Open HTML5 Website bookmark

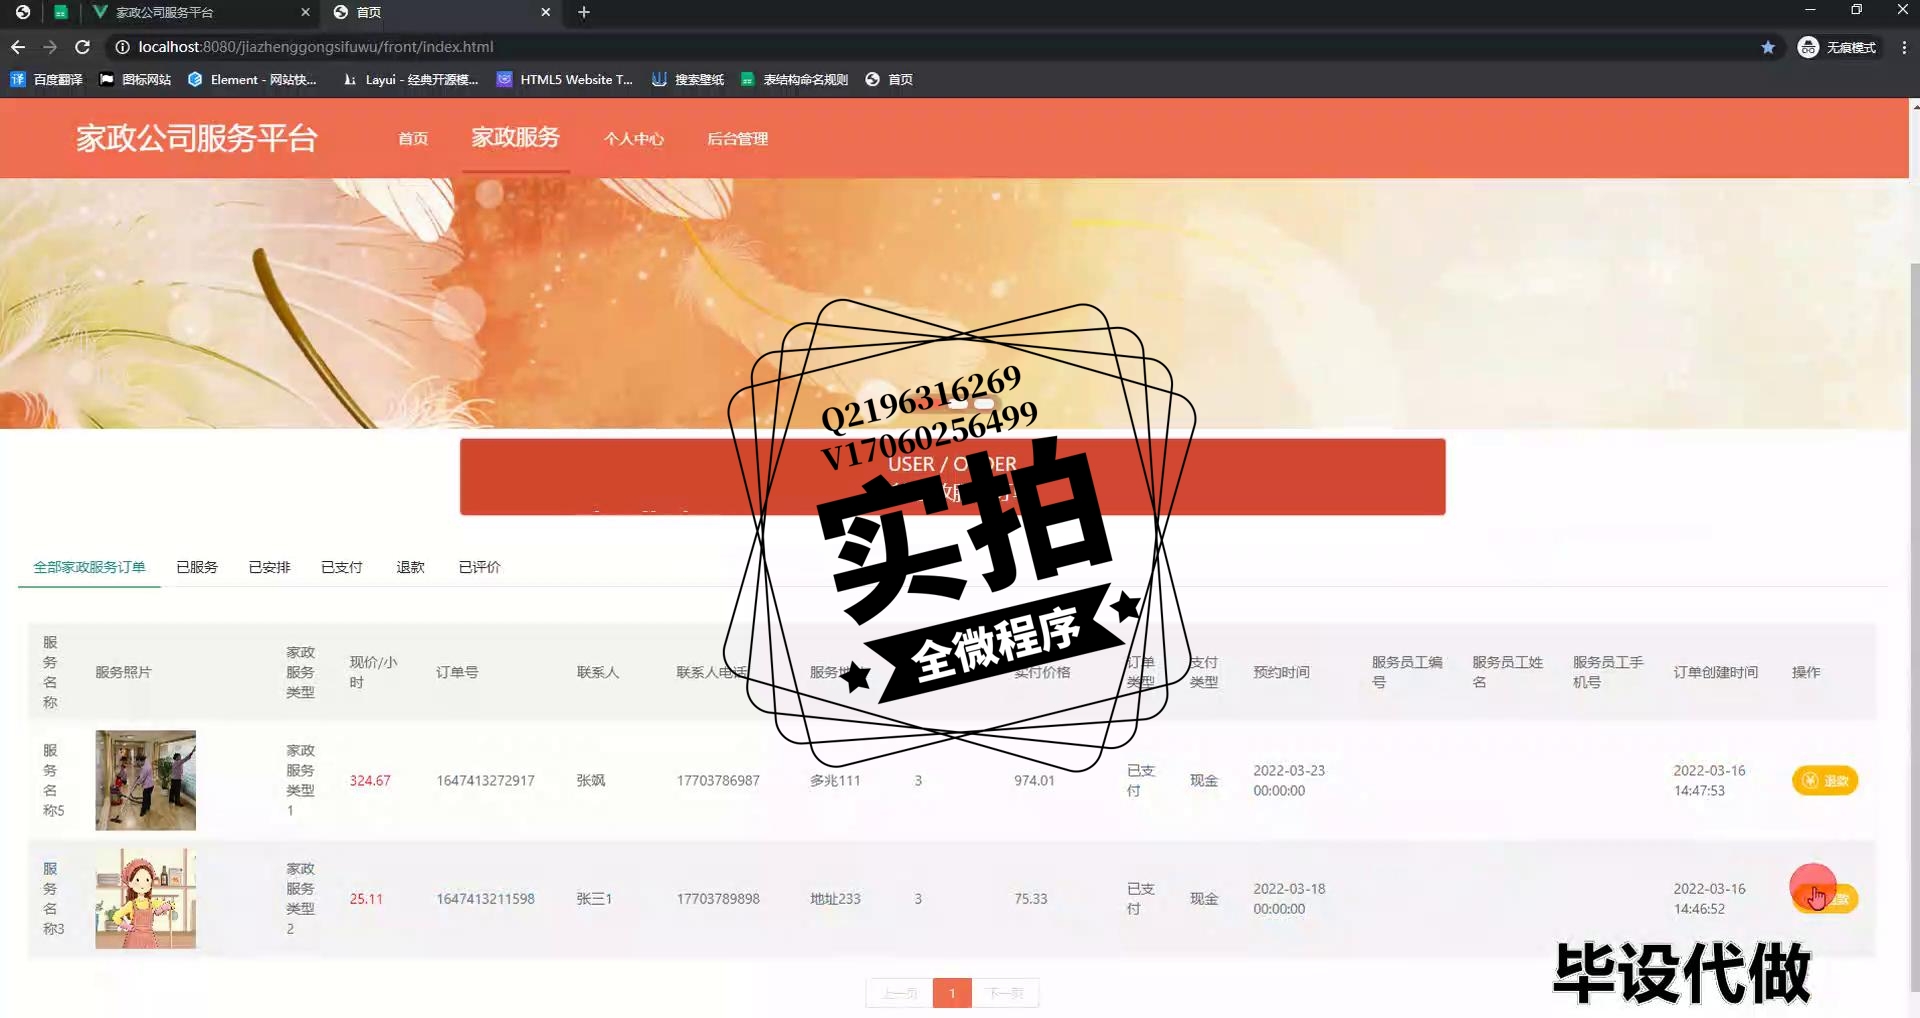coord(565,79)
